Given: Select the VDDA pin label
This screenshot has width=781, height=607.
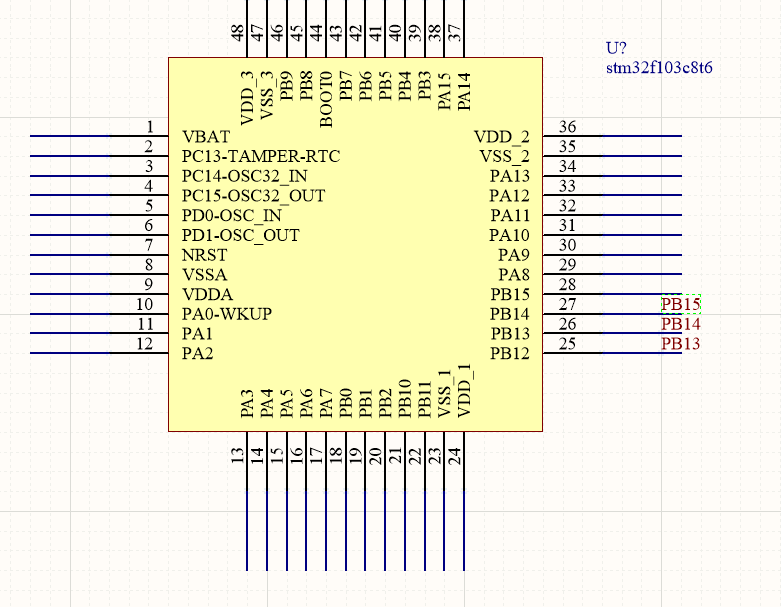Looking at the screenshot, I should tap(208, 294).
